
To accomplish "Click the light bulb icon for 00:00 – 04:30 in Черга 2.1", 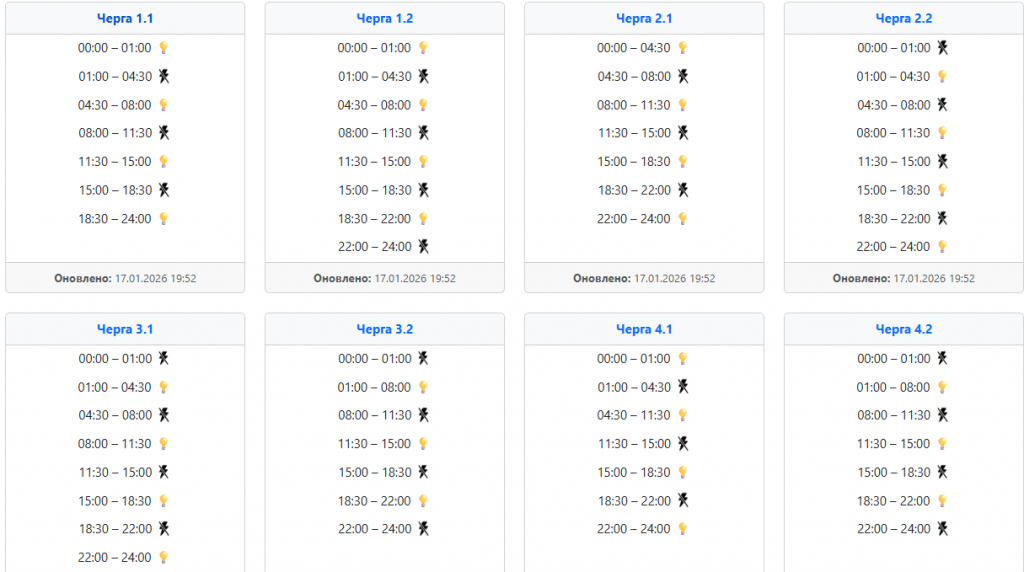I will click(x=683, y=48).
